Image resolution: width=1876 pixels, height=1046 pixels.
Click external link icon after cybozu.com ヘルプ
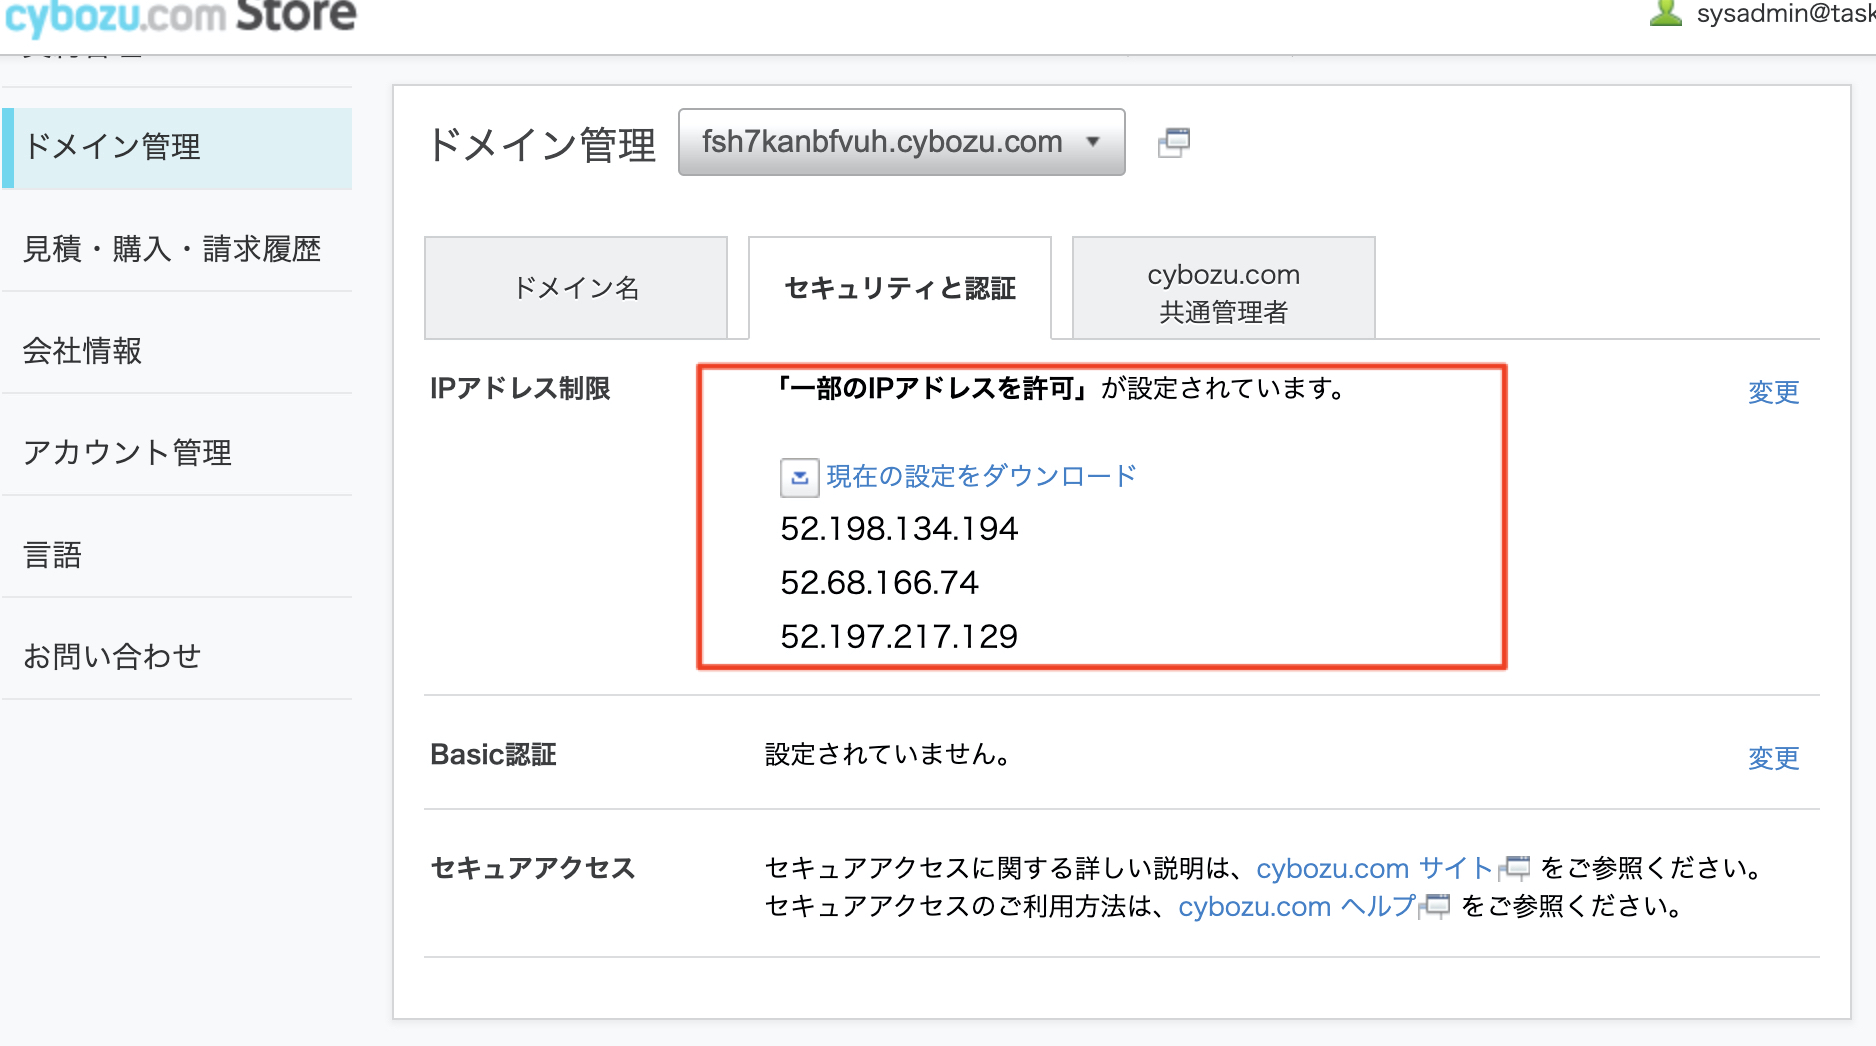[x=1436, y=906]
